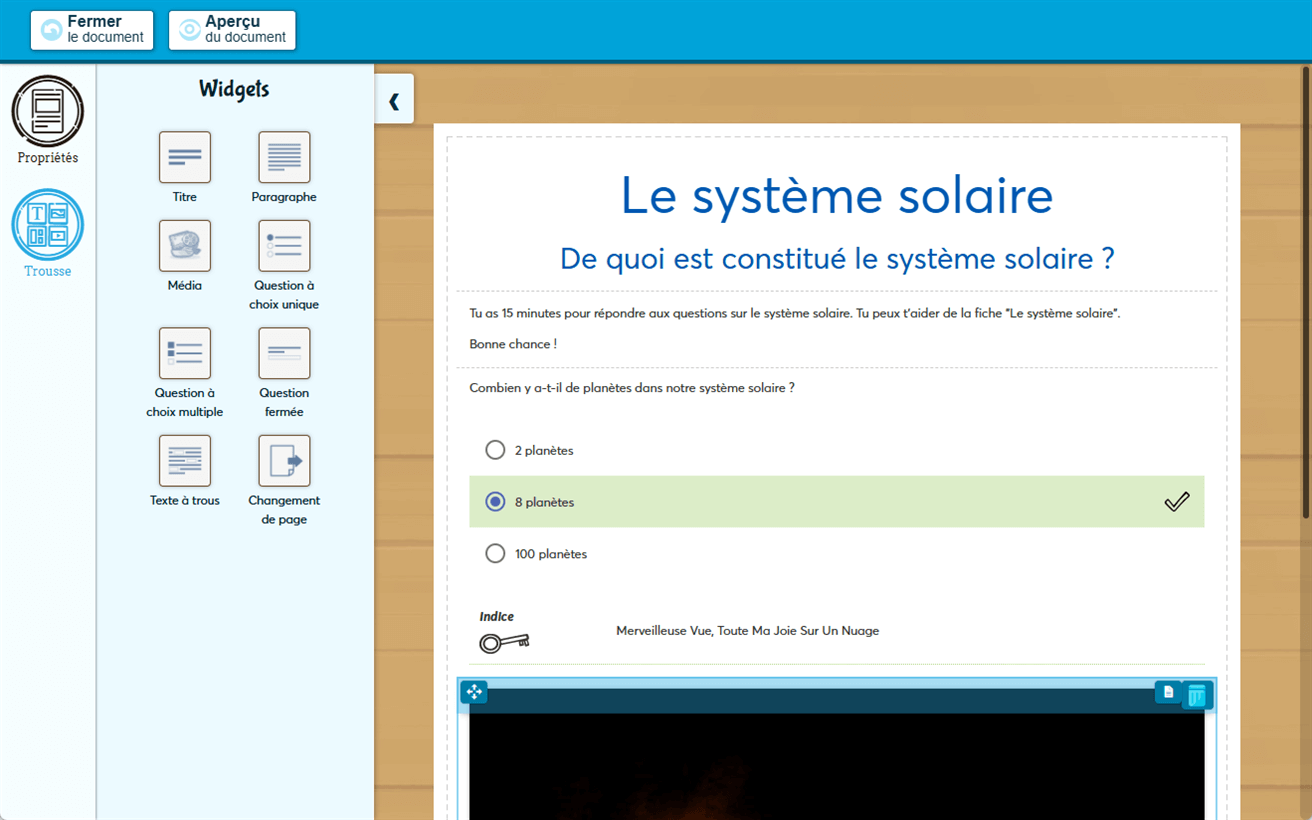1312x820 pixels.
Task: Choose the "100 planètes" answer
Action: 495,554
